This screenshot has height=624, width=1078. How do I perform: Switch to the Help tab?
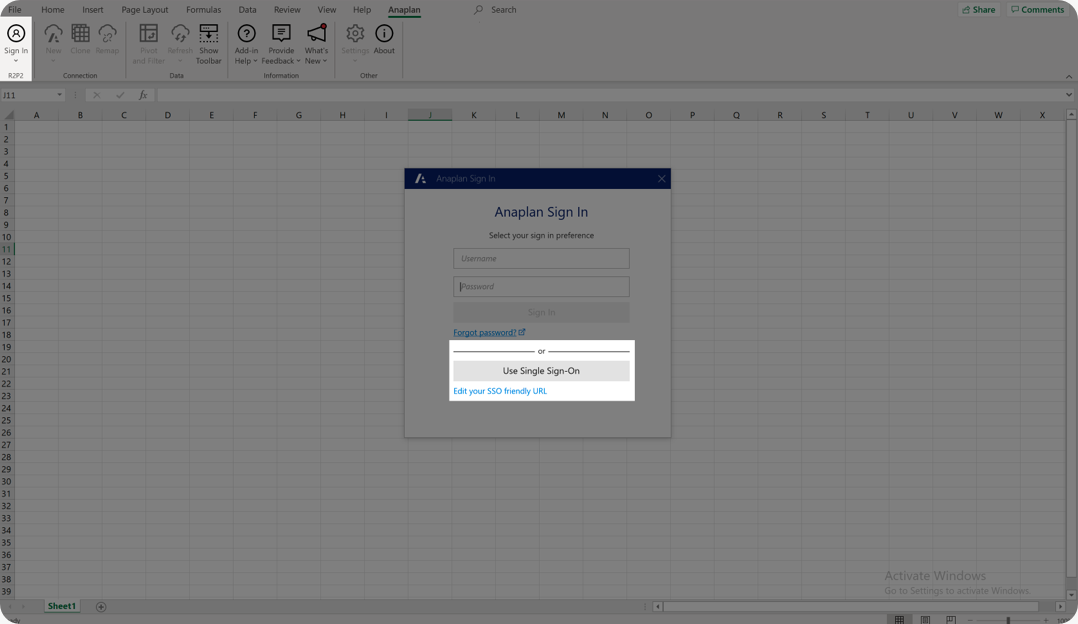pos(362,10)
